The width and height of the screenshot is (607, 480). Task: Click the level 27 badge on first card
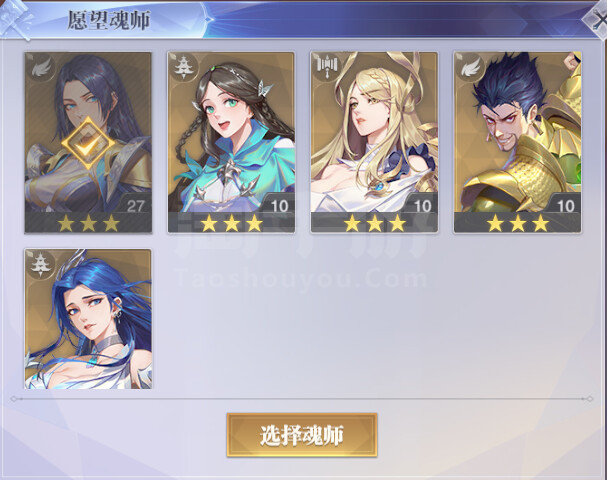pyautogui.click(x=135, y=206)
